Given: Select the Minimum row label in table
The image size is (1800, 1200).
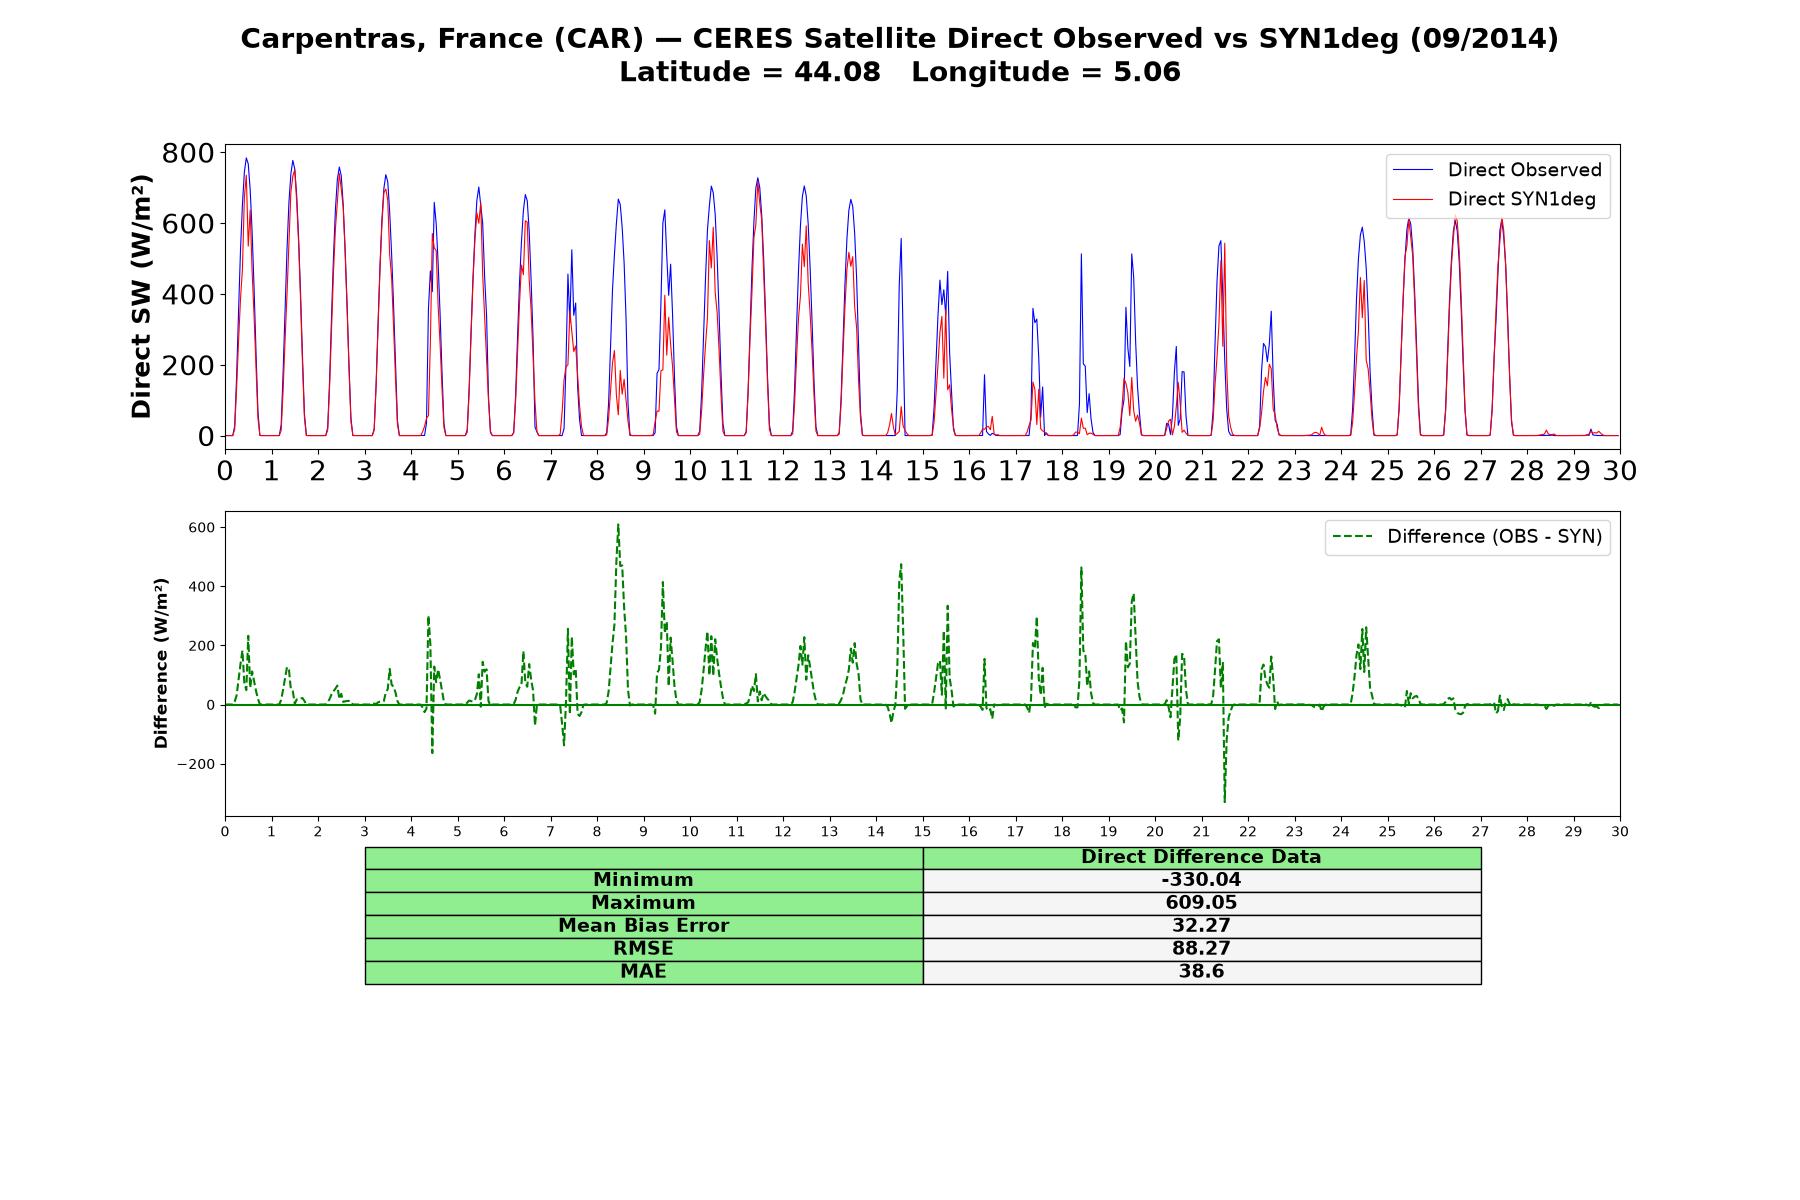Looking at the screenshot, I should (644, 880).
